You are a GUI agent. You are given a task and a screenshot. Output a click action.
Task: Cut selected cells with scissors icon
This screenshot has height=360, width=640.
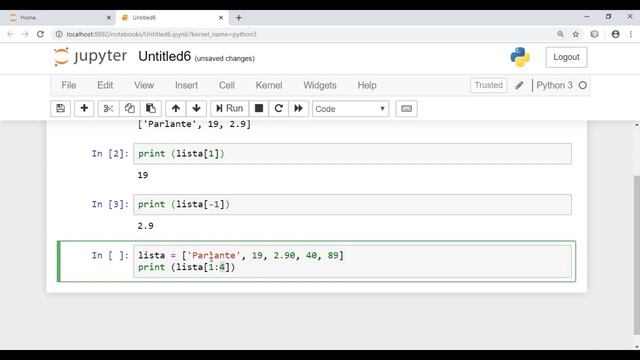coord(108,109)
